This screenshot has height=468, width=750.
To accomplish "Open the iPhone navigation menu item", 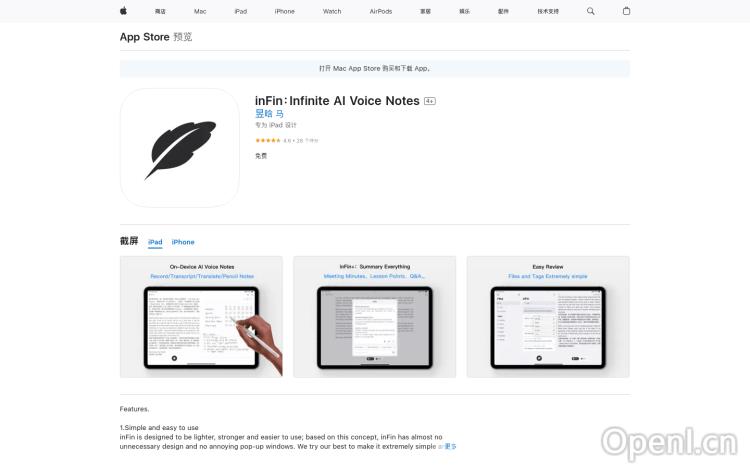I will [285, 11].
